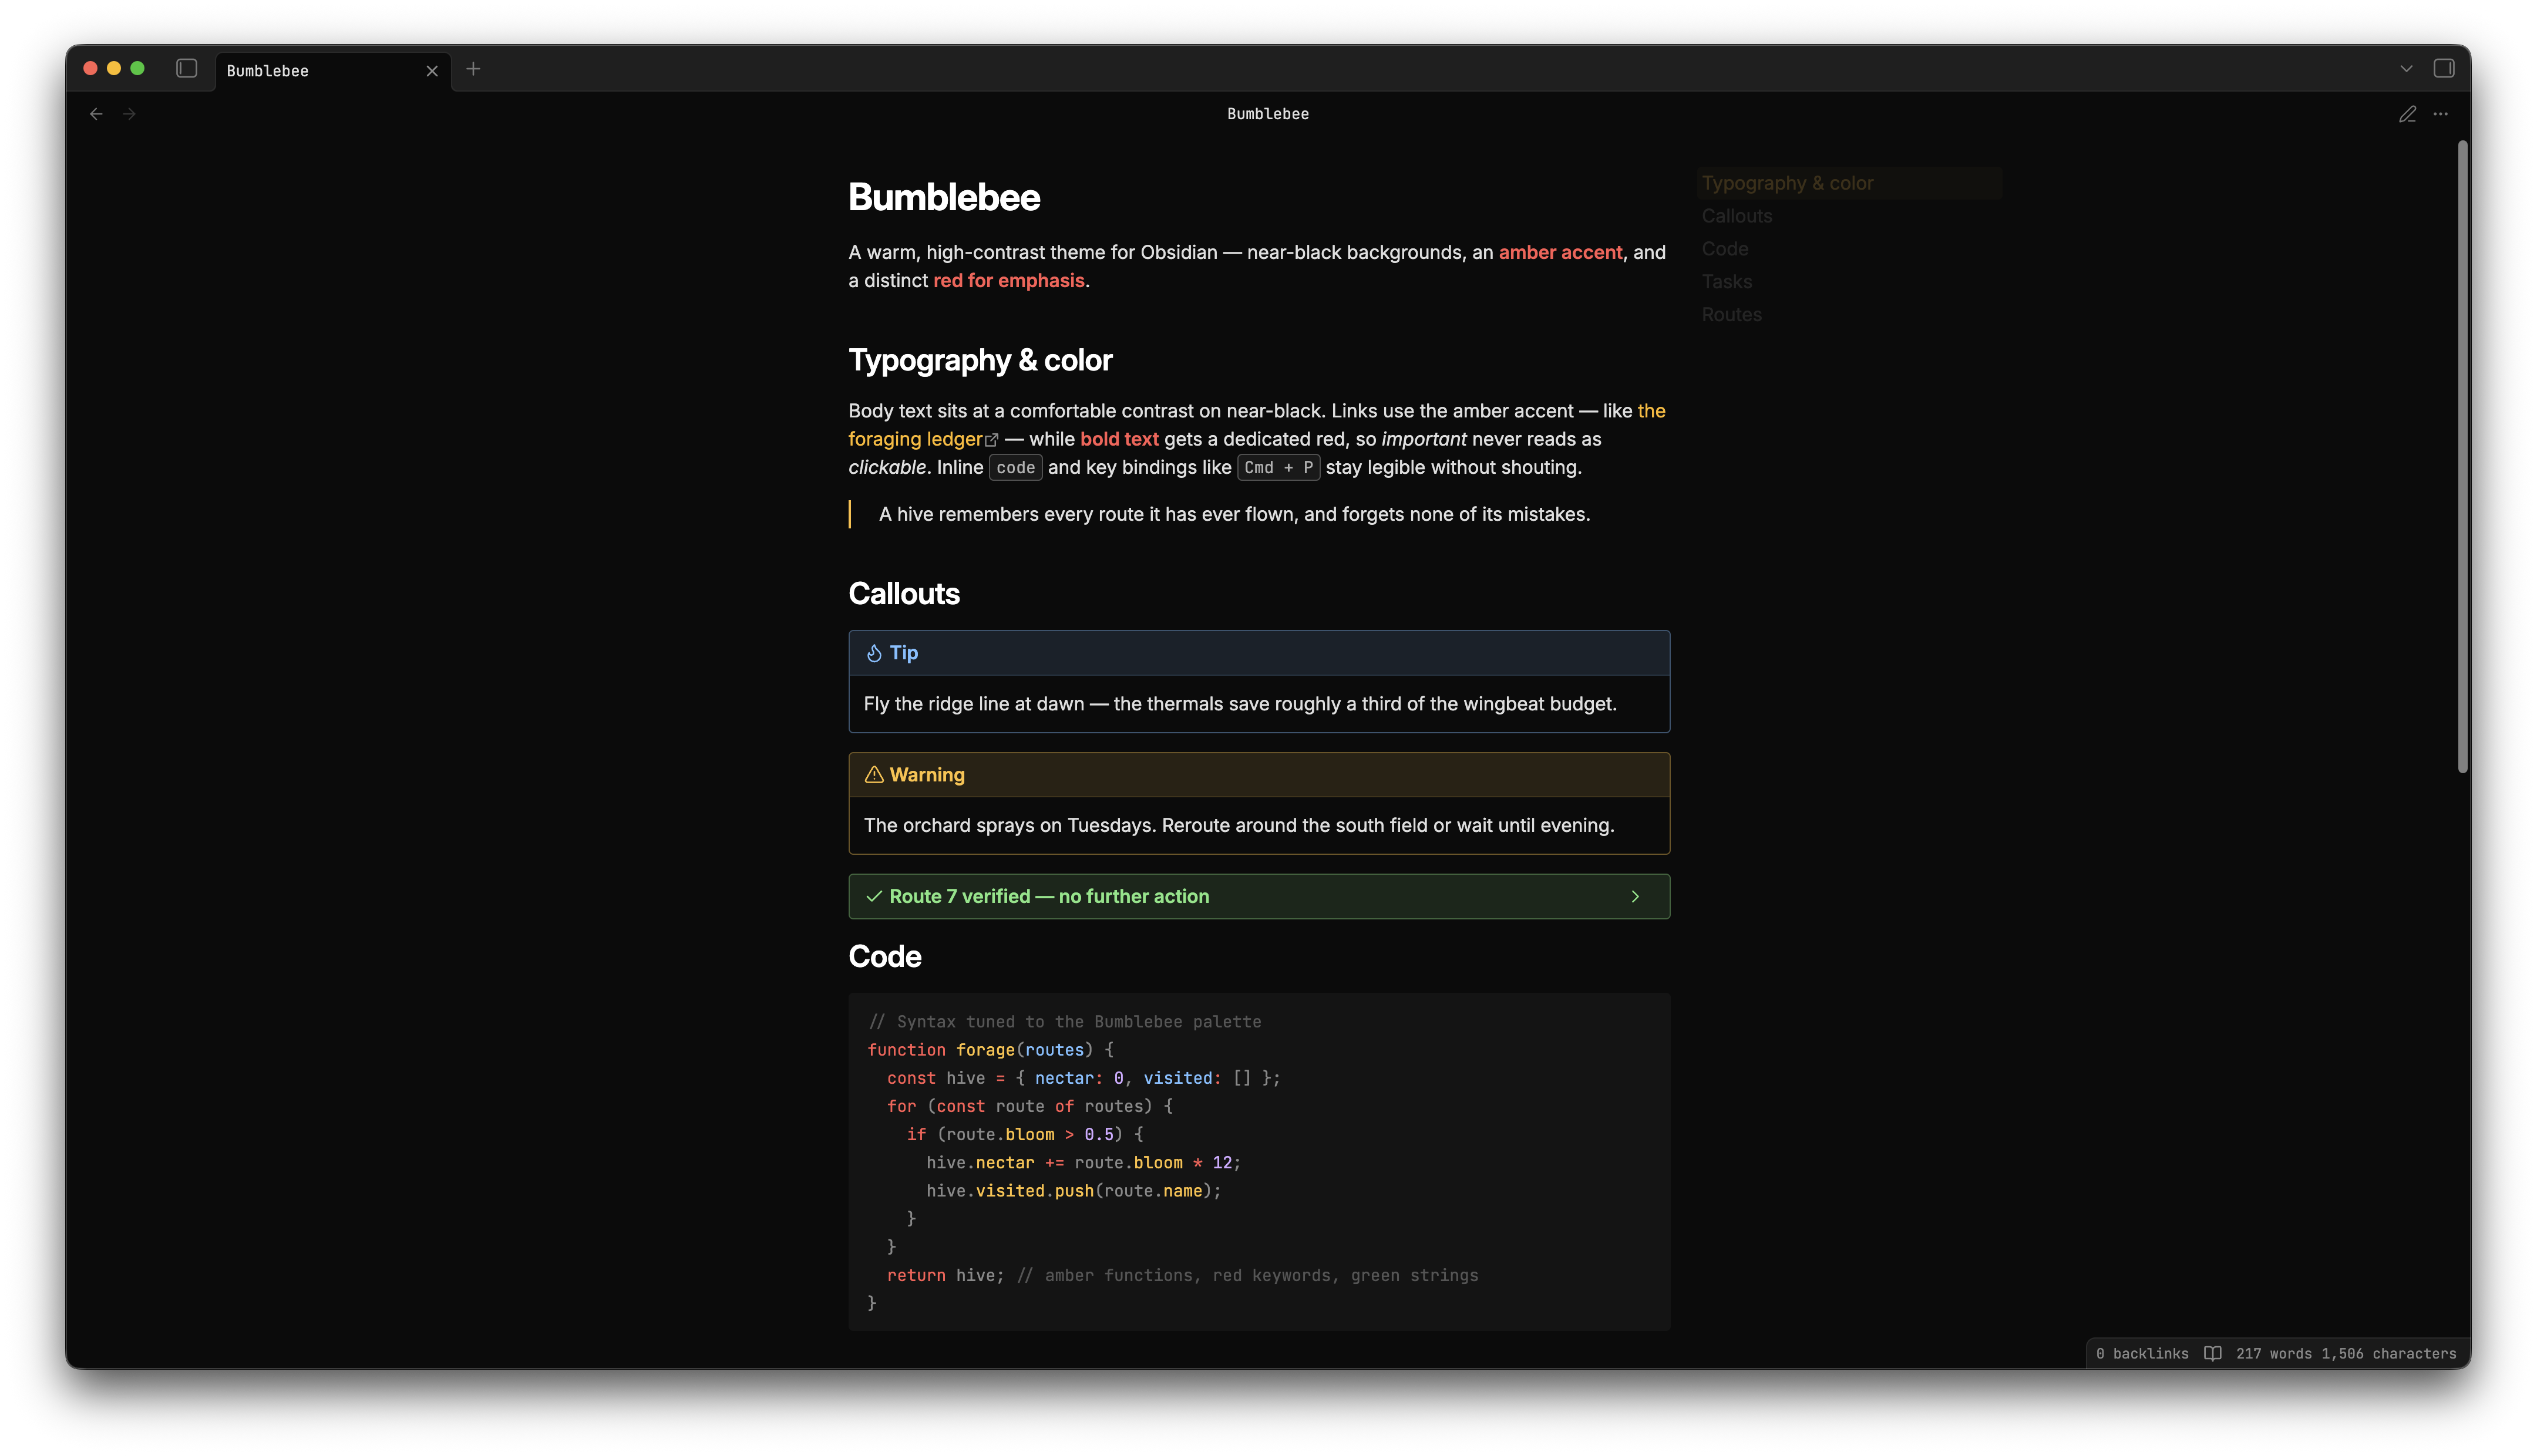
Task: Jump to Callouts in outline
Action: coord(1736,216)
